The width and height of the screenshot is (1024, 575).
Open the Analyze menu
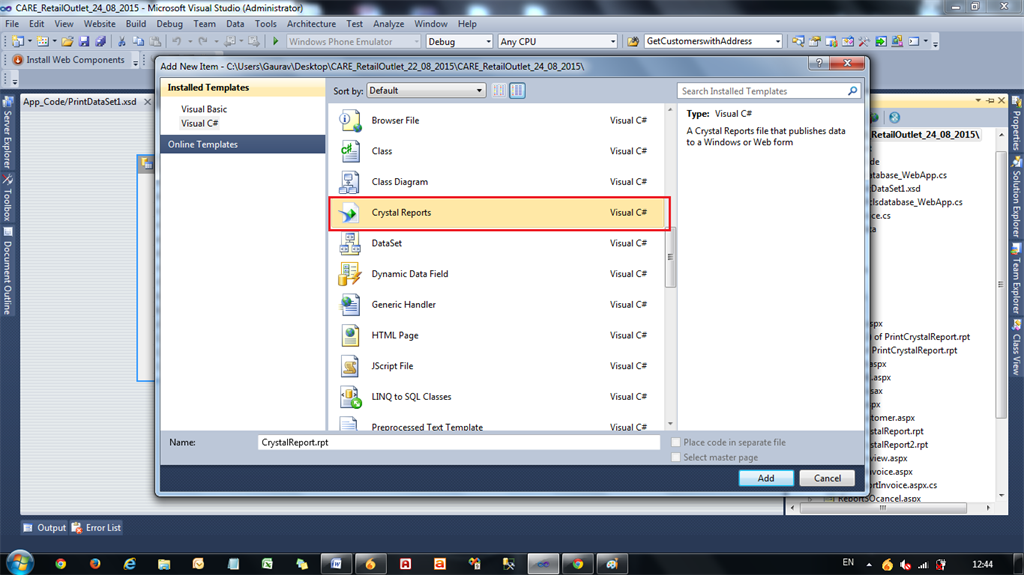[389, 24]
